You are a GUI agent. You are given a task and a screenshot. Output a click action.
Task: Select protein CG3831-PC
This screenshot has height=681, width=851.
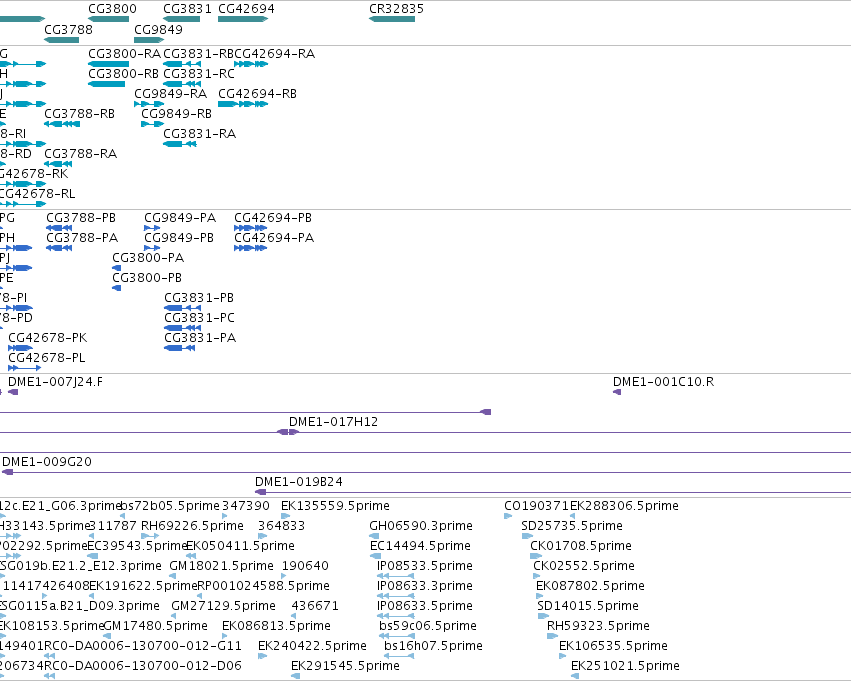182,328
